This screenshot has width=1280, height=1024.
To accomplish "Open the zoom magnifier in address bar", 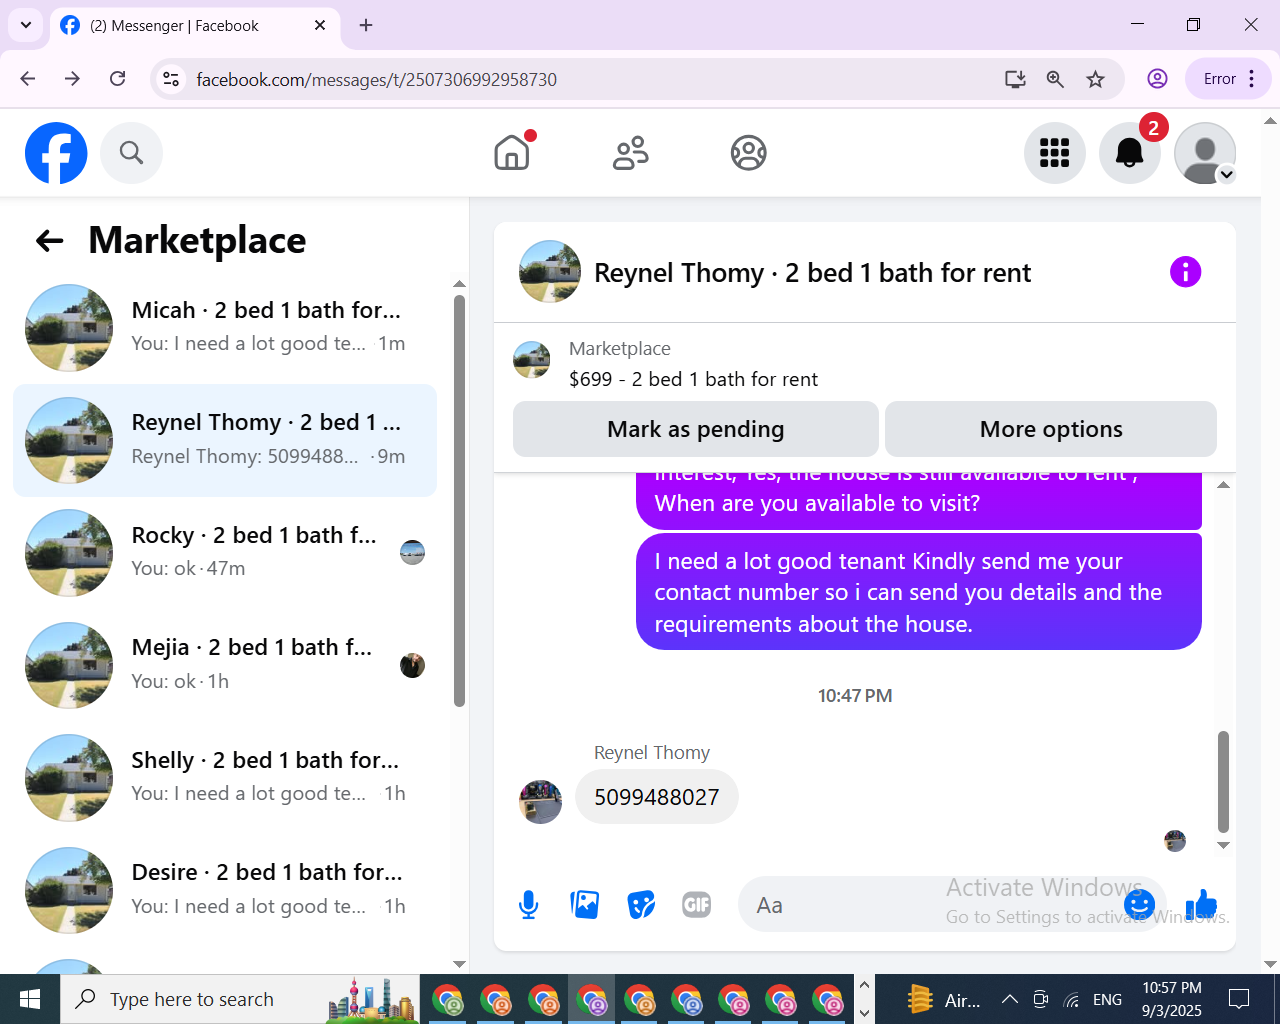I will coord(1055,79).
